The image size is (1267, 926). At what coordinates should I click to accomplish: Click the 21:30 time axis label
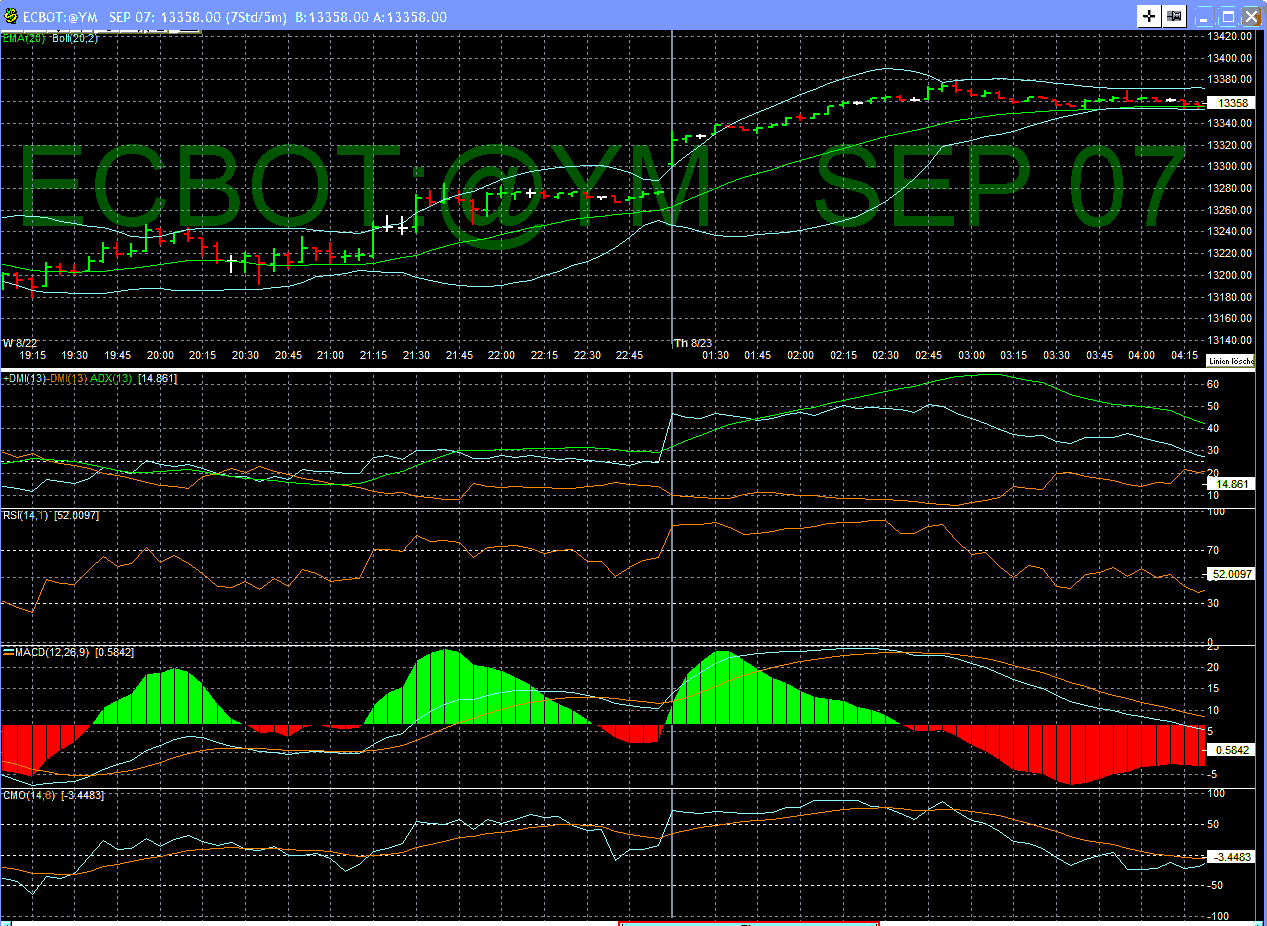416,355
